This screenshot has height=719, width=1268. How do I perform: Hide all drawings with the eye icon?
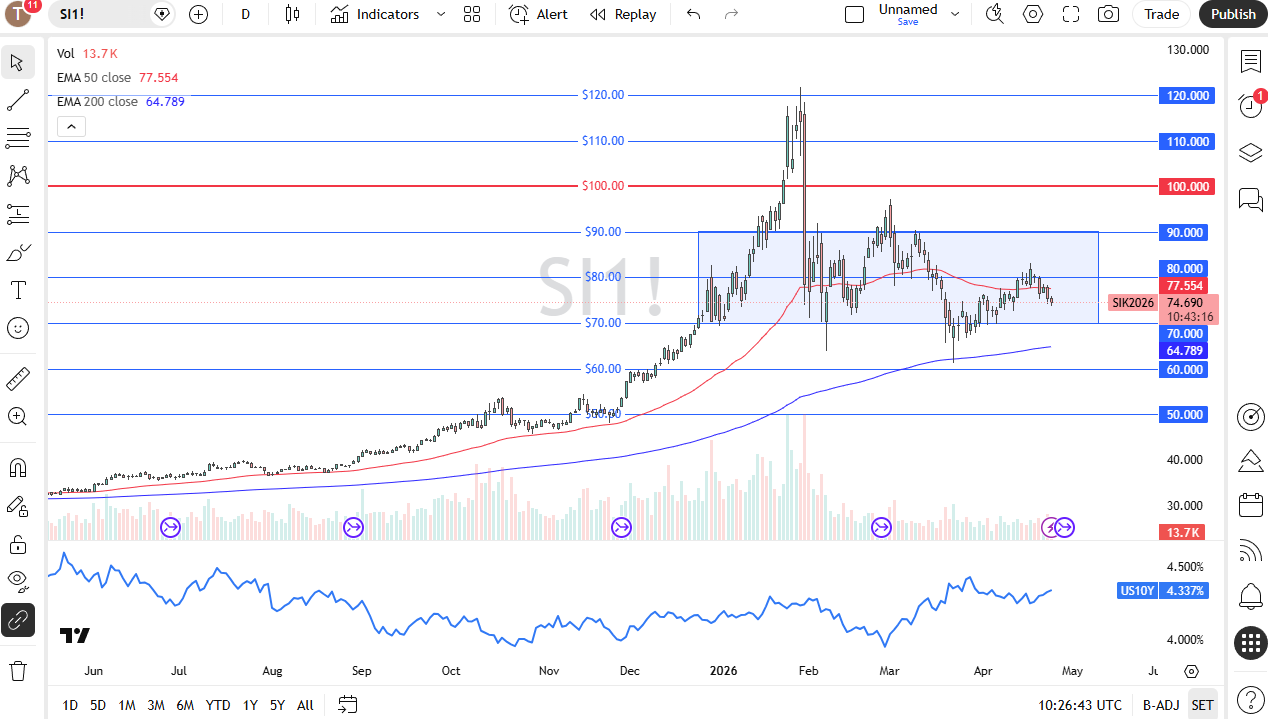click(17, 582)
